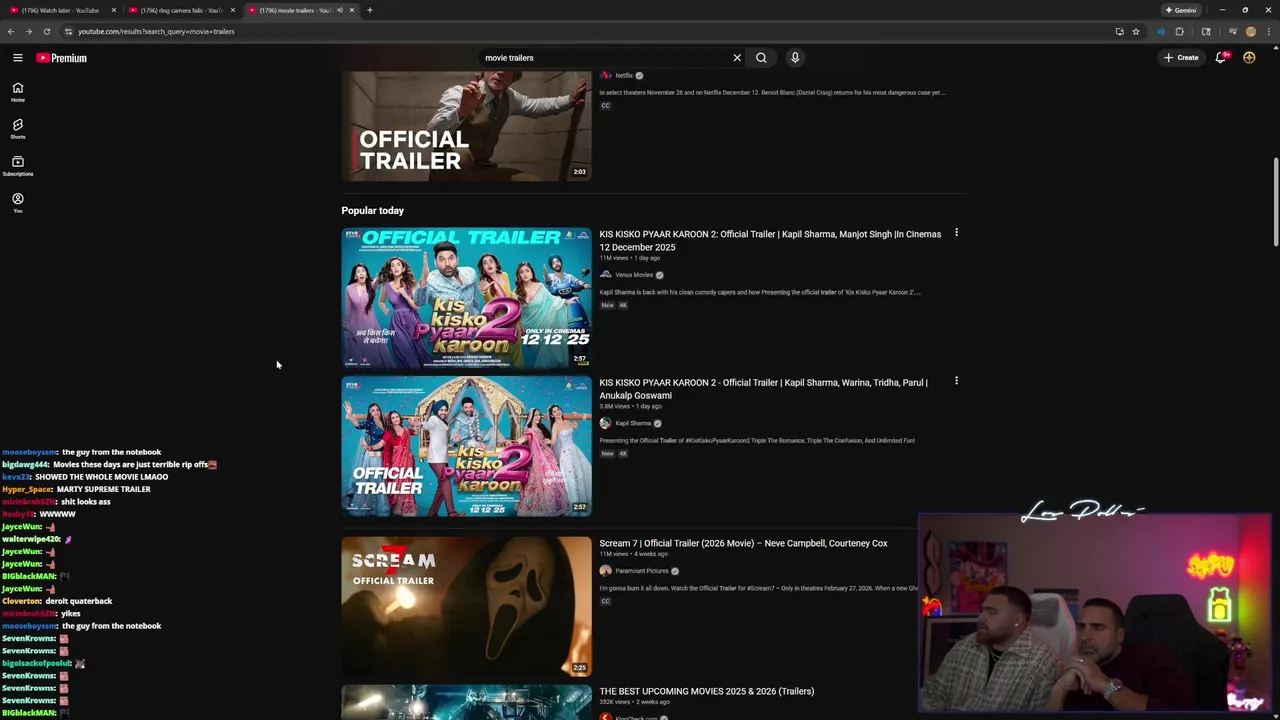Viewport: 1280px width, 720px height.
Task: View site information icon in address bar
Action: (68, 31)
